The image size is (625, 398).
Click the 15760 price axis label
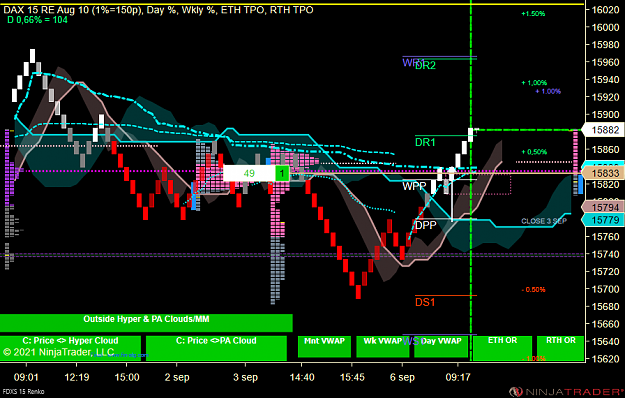[605, 237]
